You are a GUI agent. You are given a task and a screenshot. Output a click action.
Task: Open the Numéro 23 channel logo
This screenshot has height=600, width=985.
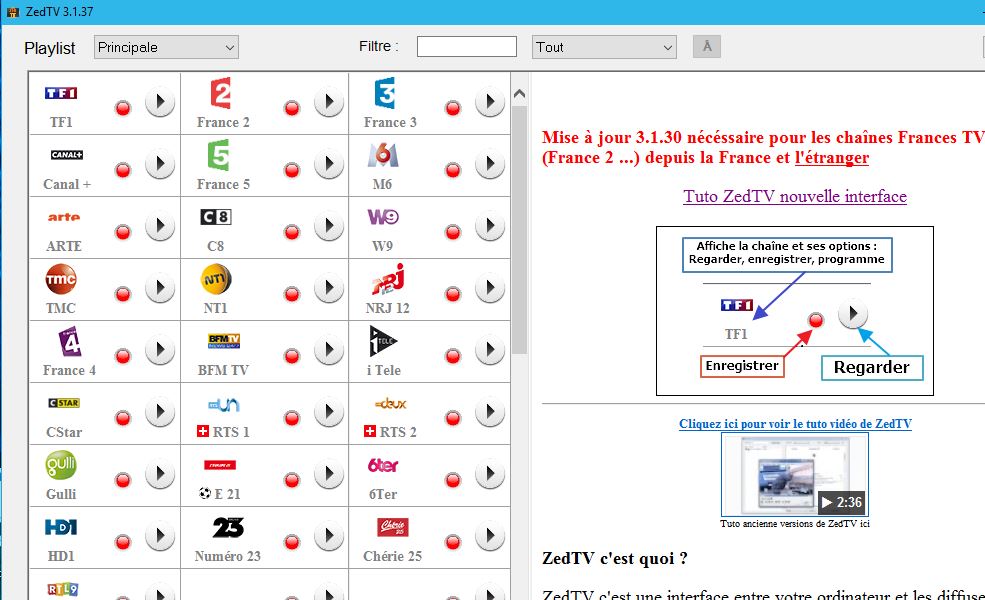(227, 529)
